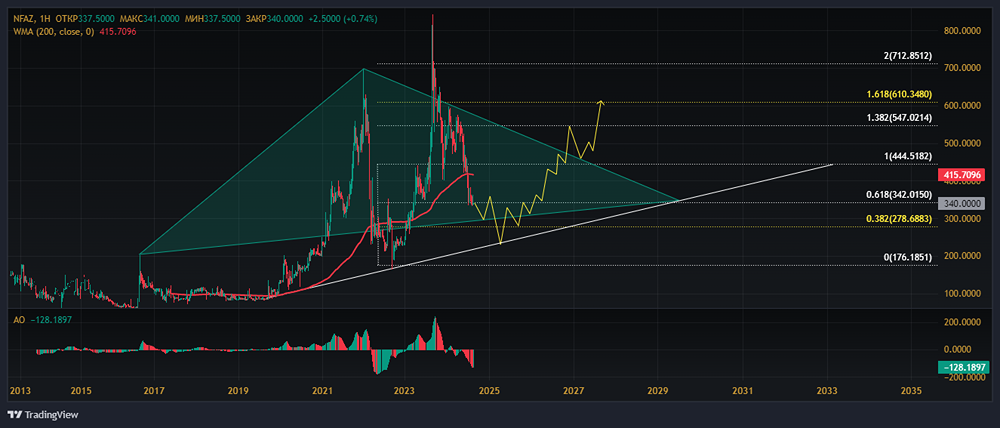Click the 2035 time axis label
The width and height of the screenshot is (1000, 428).
pyautogui.click(x=911, y=390)
